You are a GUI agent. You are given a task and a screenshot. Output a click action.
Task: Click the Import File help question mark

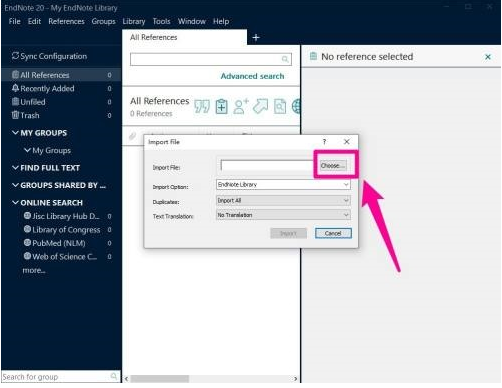(324, 142)
